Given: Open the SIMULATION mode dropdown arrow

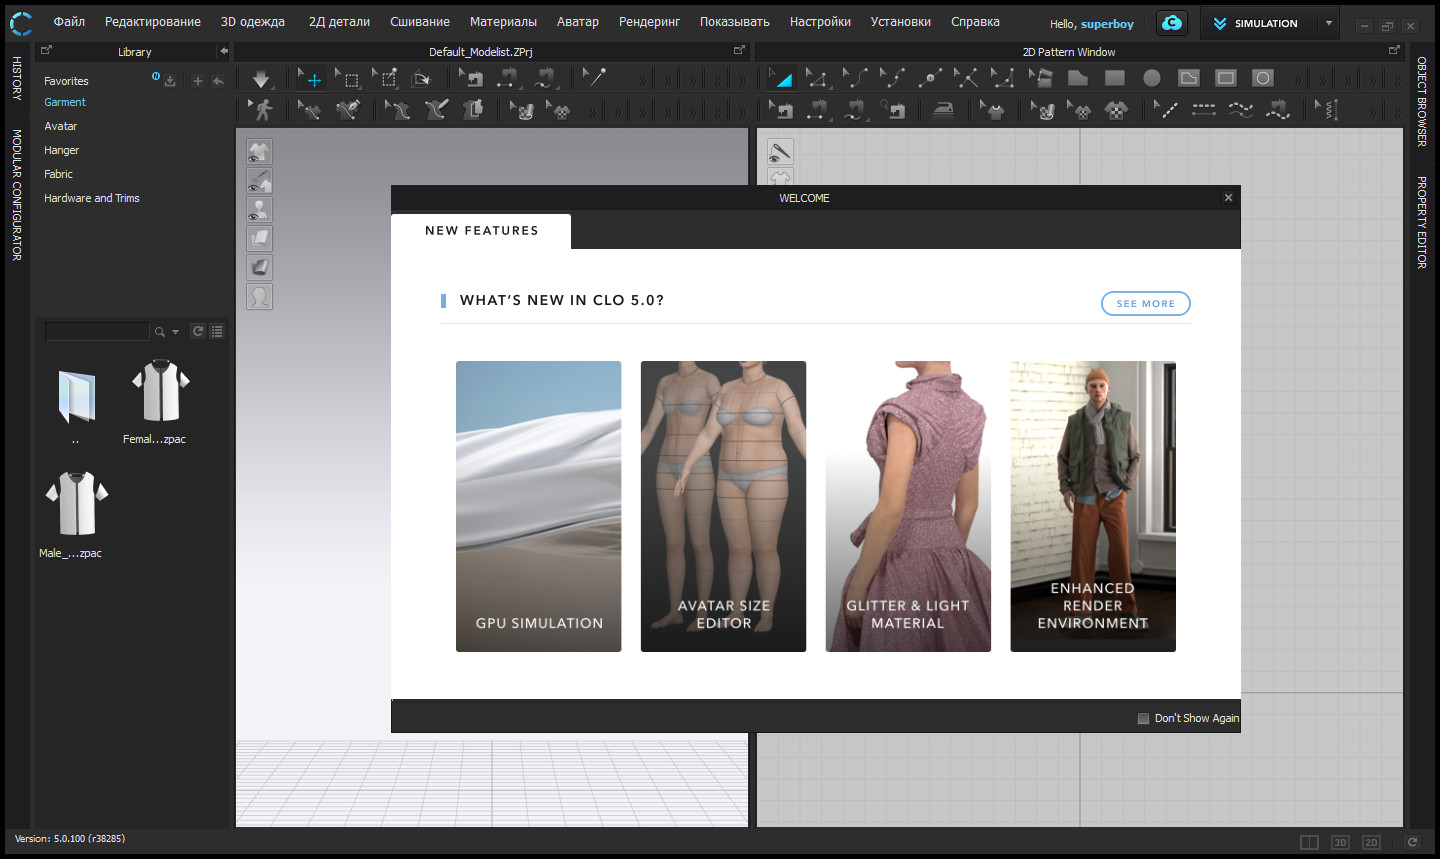Looking at the screenshot, I should click(1329, 23).
